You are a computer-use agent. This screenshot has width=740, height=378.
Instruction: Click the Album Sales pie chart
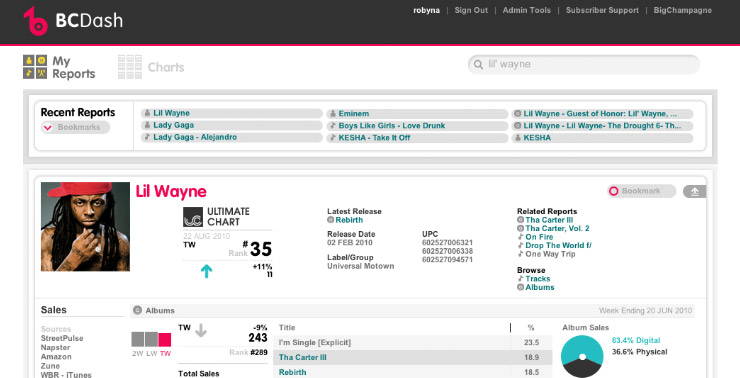click(x=582, y=357)
